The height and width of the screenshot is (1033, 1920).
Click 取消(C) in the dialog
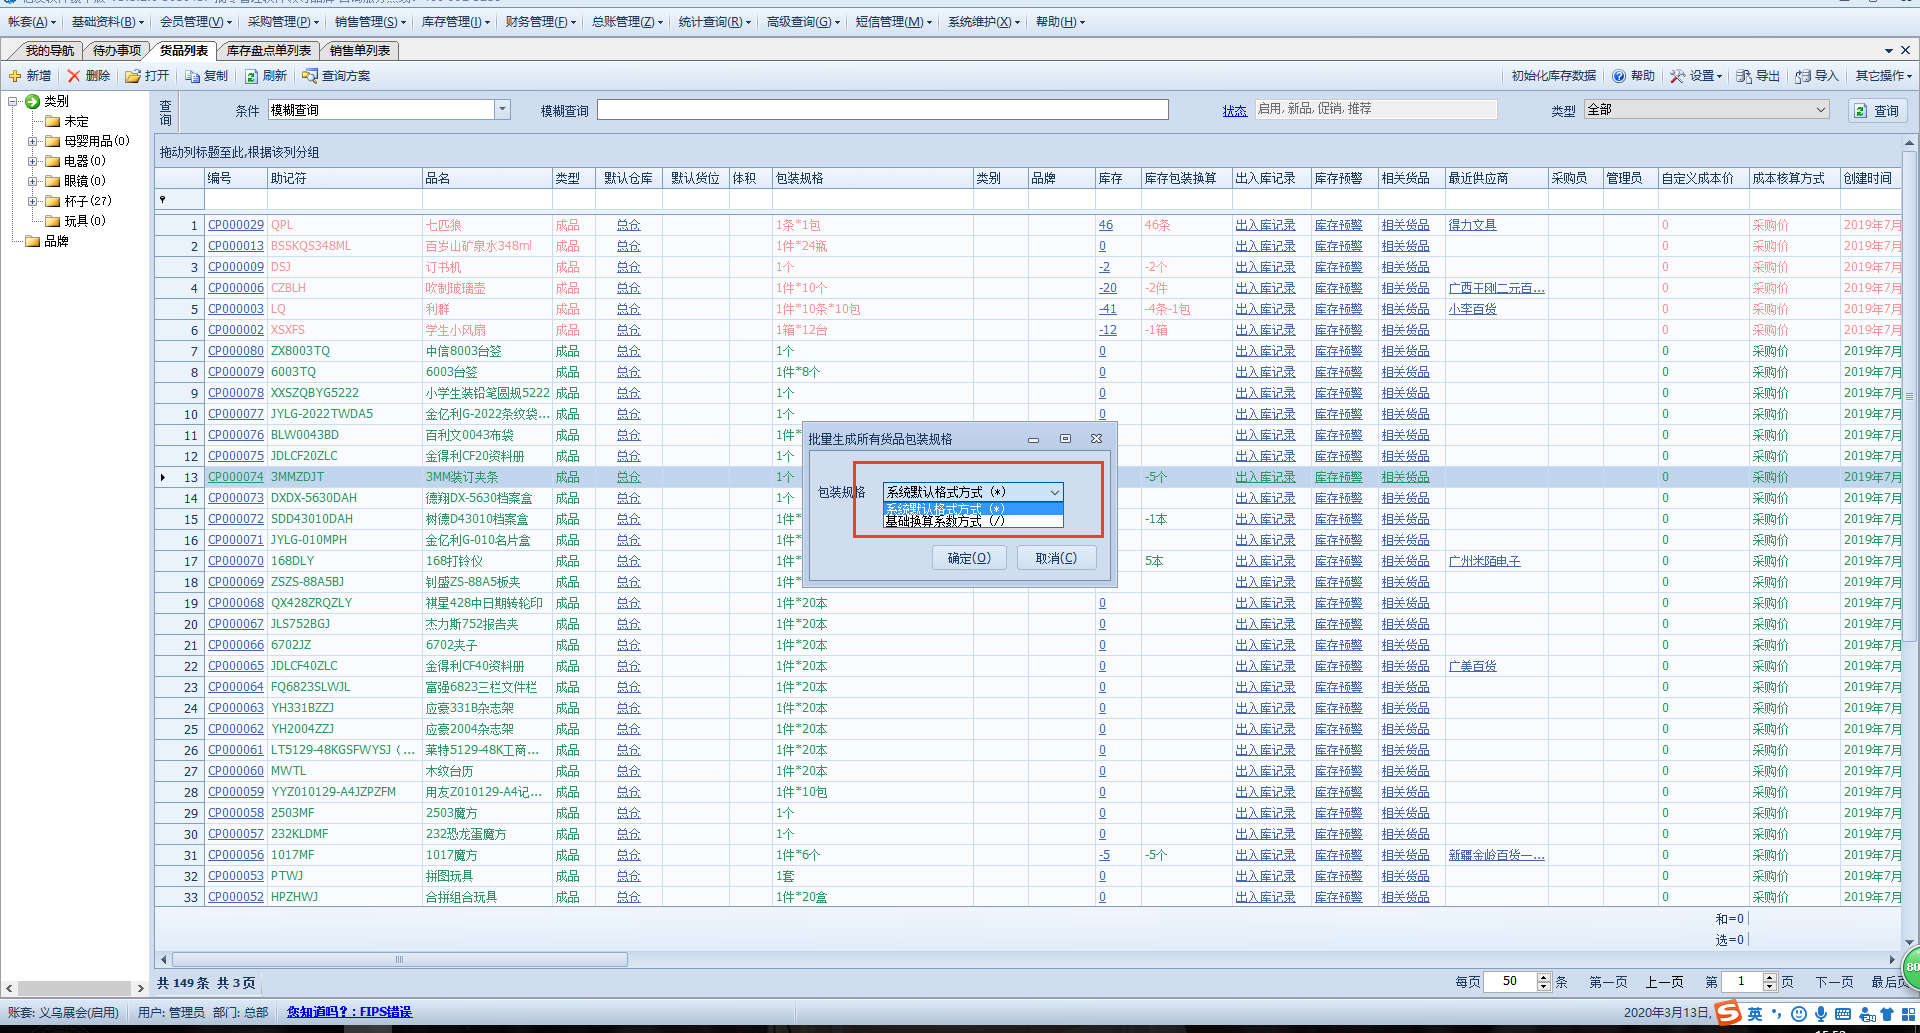[x=1056, y=558]
